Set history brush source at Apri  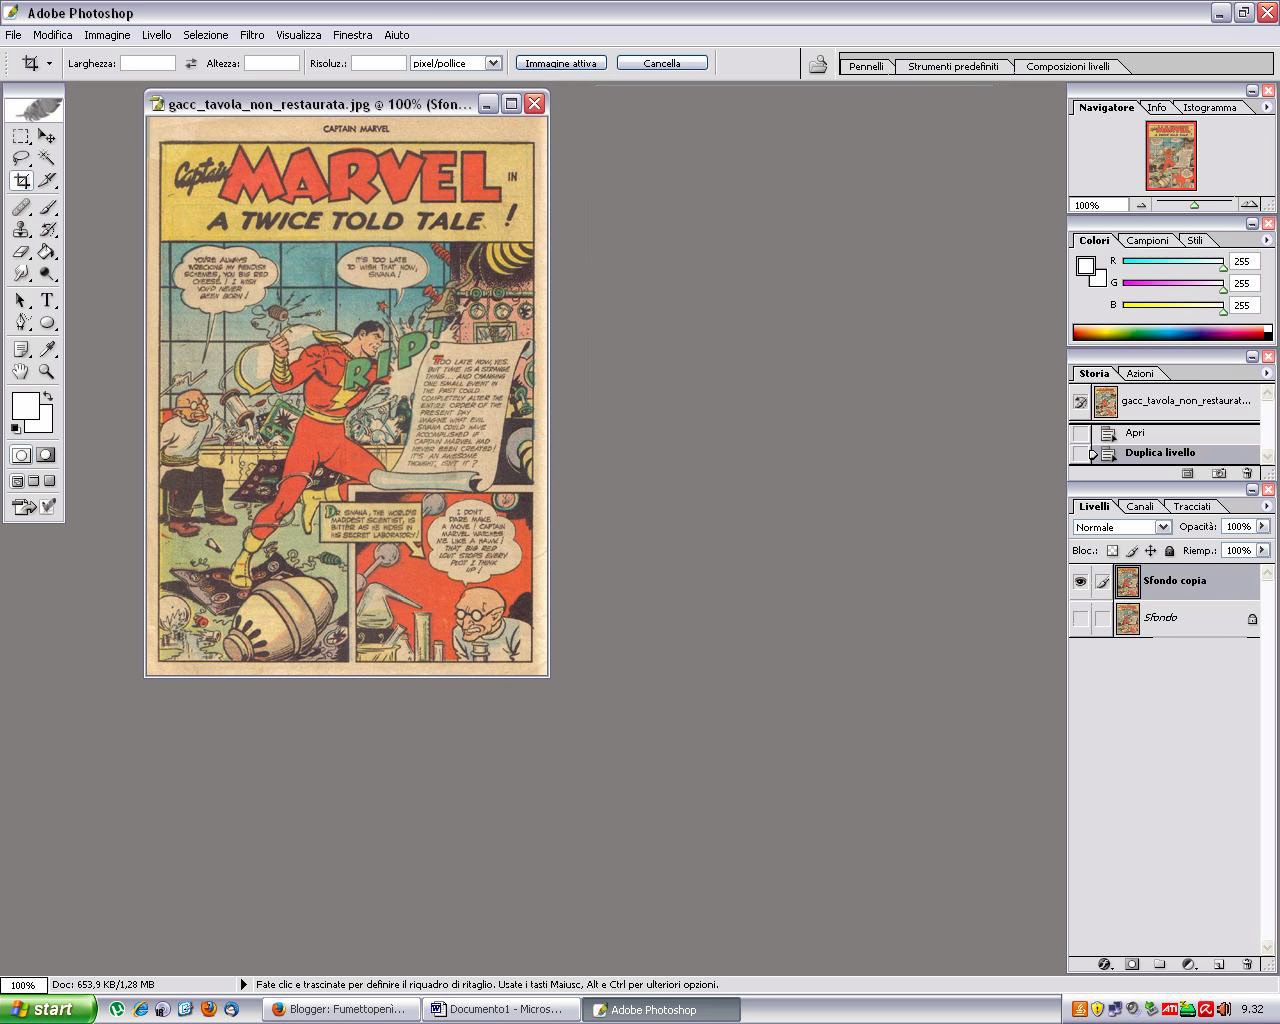pyautogui.click(x=1080, y=433)
